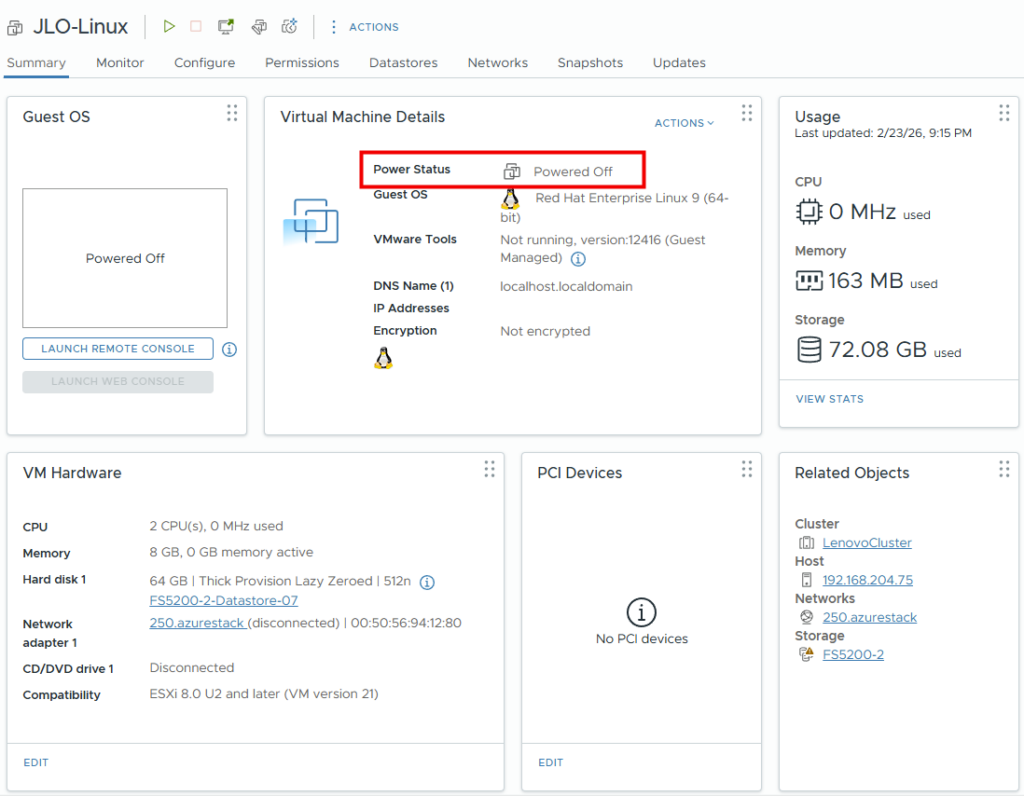Viewport: 1024px width, 796px height.
Task: Open the LenovoCluster cluster link
Action: (x=867, y=543)
